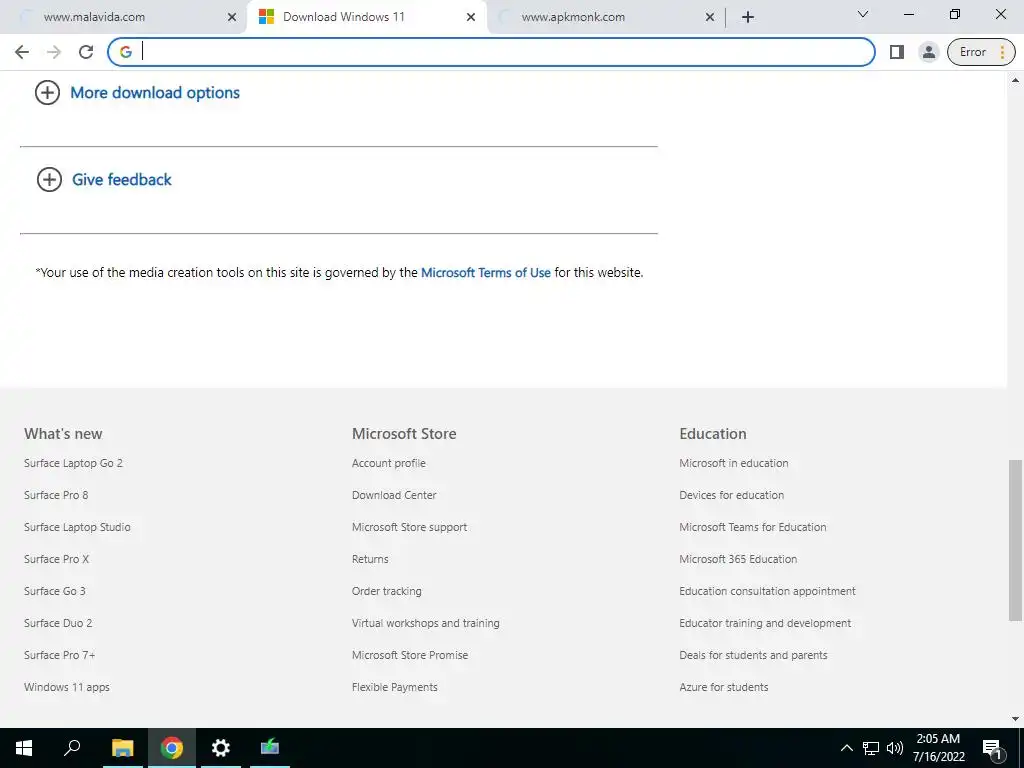
Task: Open the notification center icon
Action: pos(993,748)
